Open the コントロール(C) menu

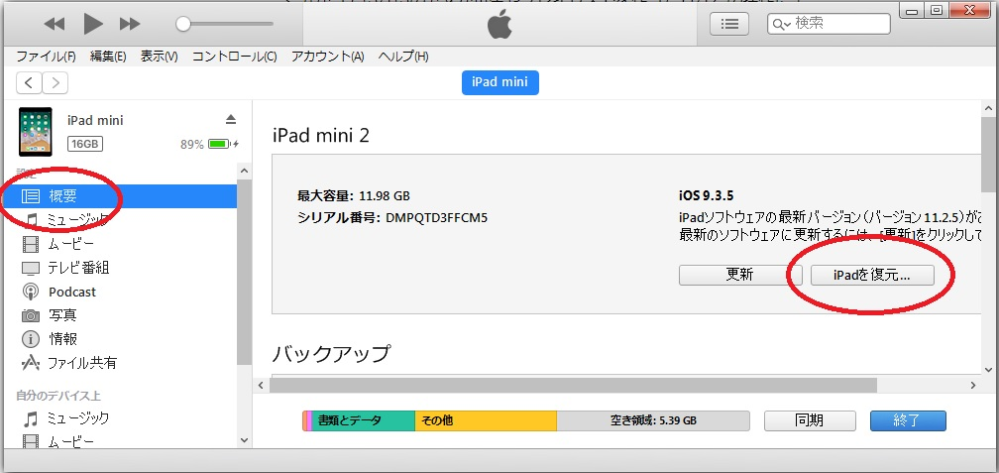[x=234, y=57]
